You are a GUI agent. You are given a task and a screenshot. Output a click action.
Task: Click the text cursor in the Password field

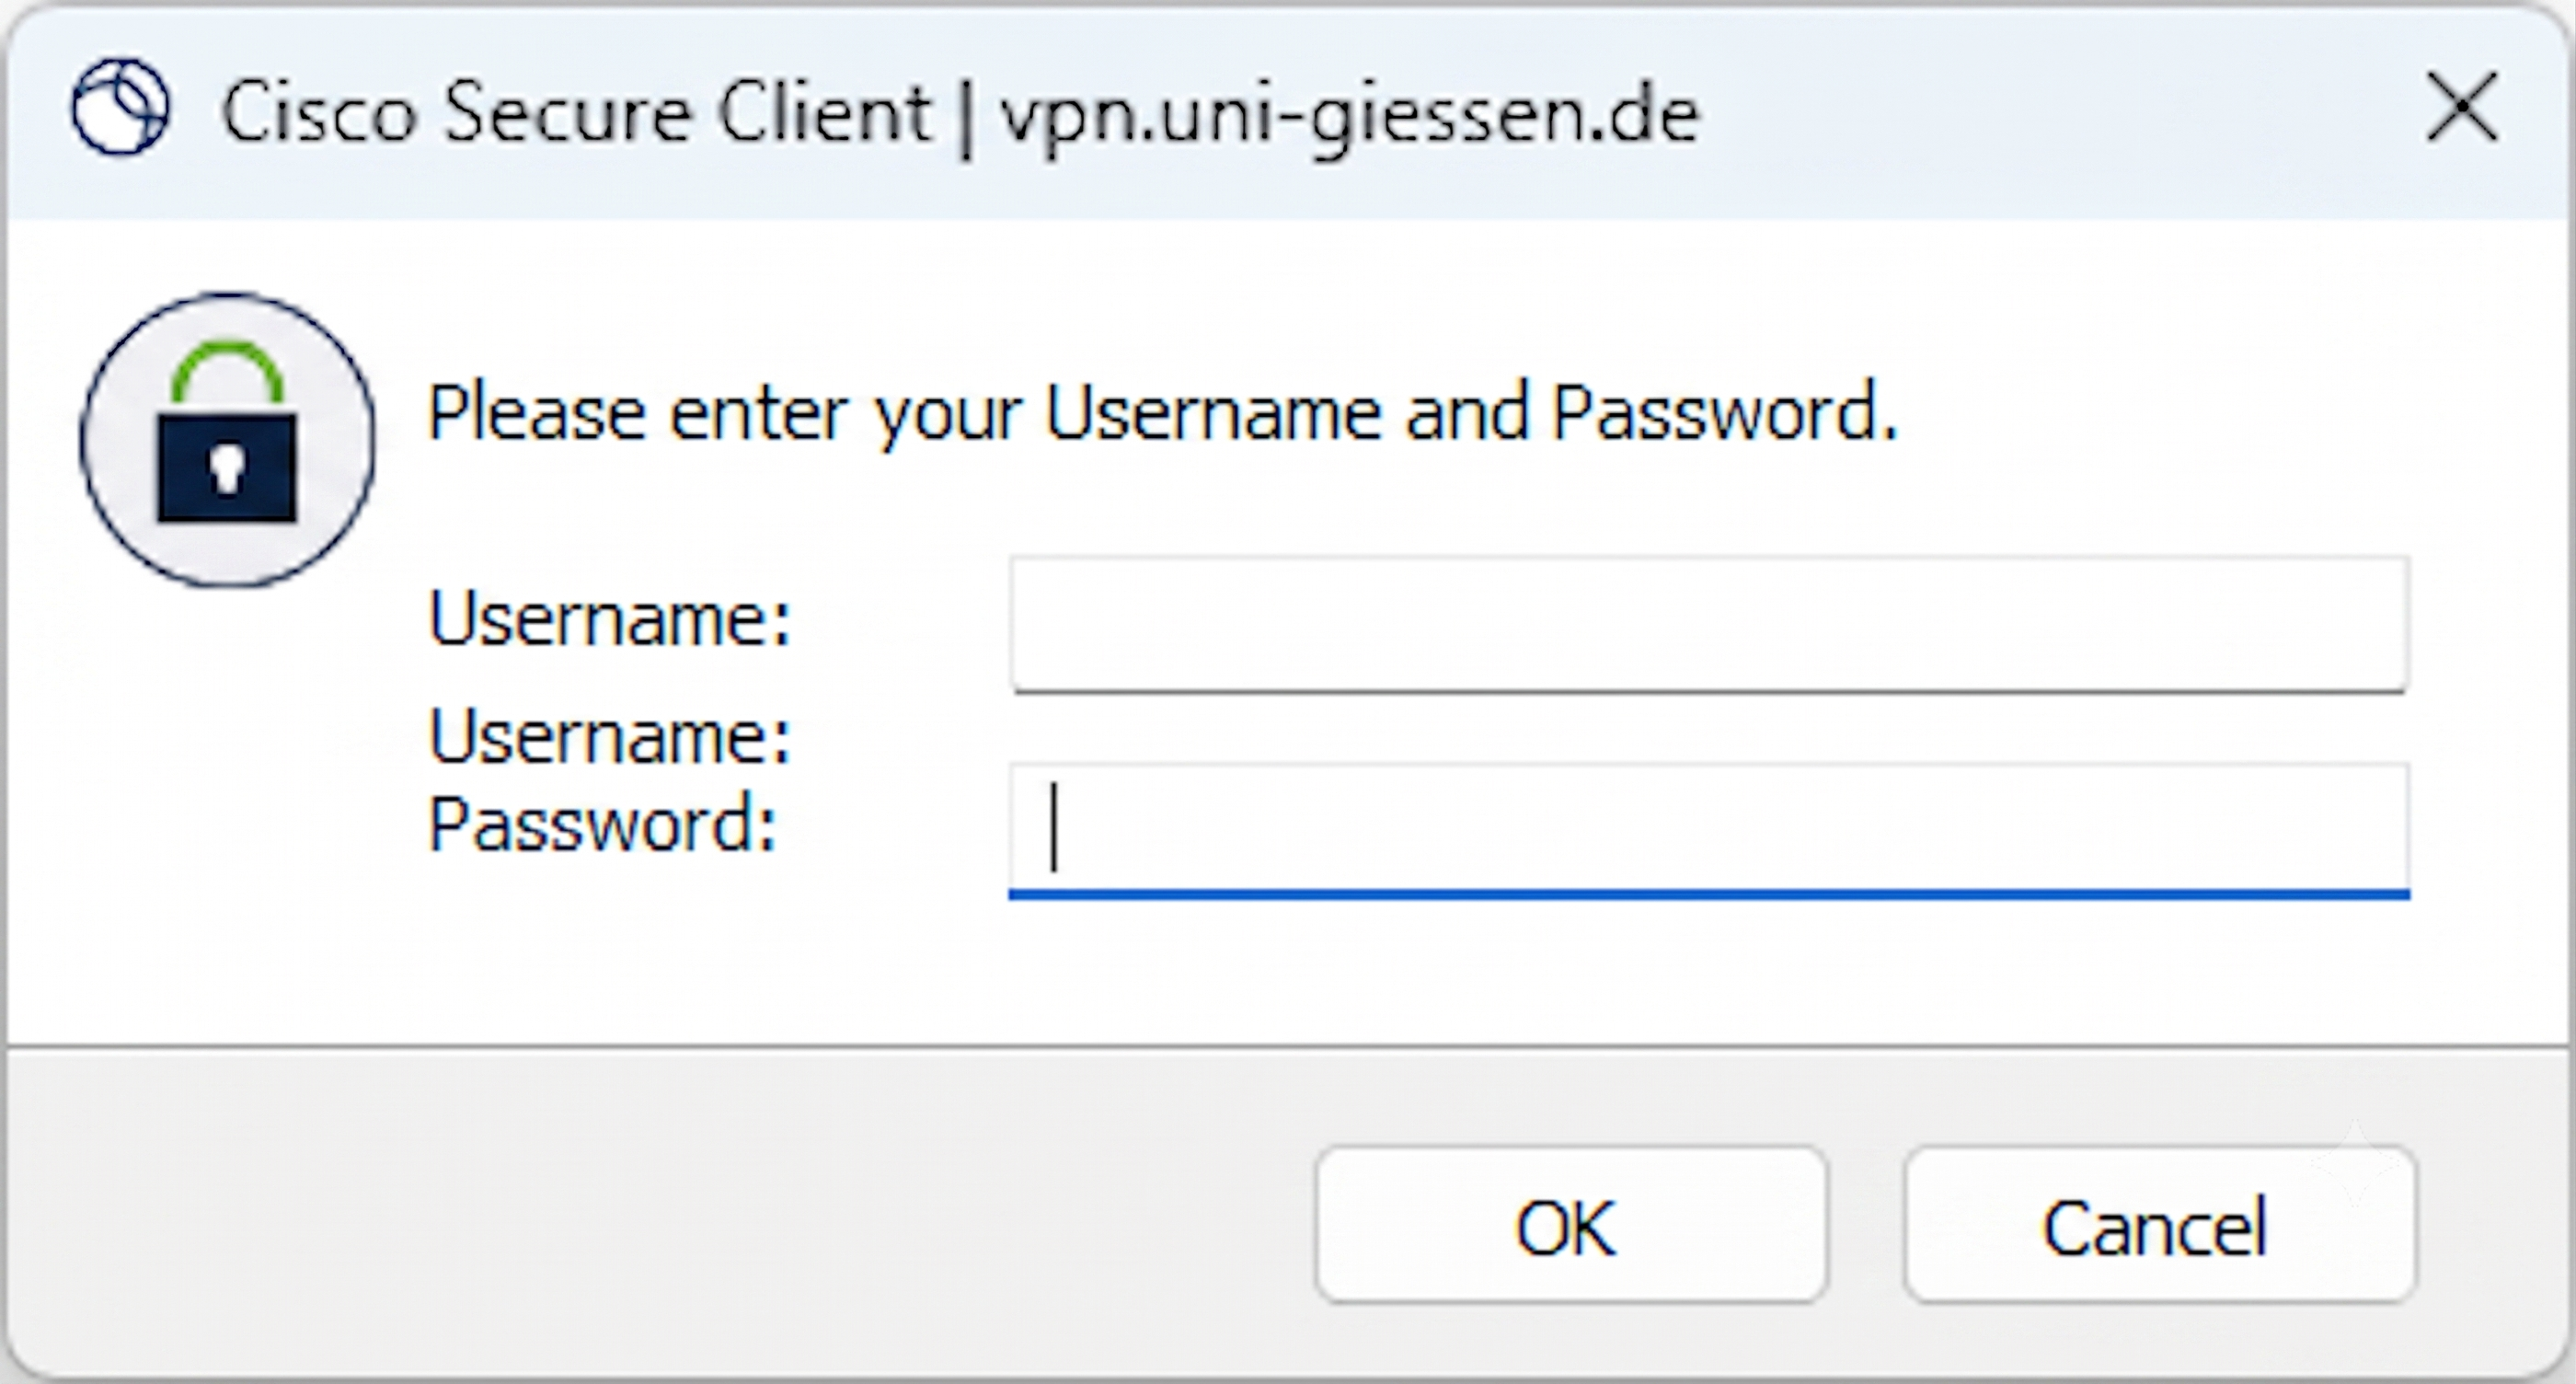(1053, 828)
